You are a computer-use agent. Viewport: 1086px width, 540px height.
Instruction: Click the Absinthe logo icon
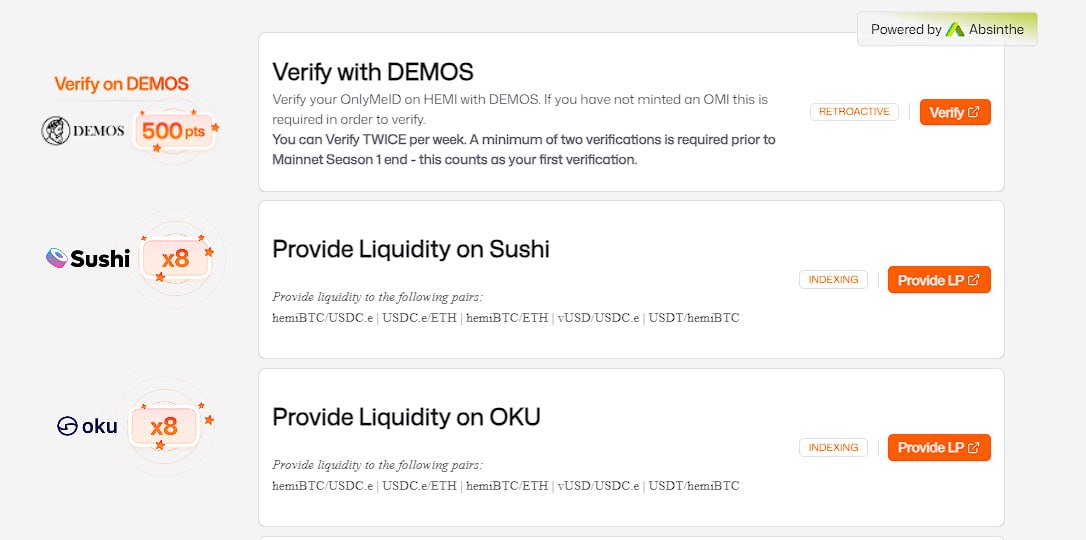click(x=955, y=29)
